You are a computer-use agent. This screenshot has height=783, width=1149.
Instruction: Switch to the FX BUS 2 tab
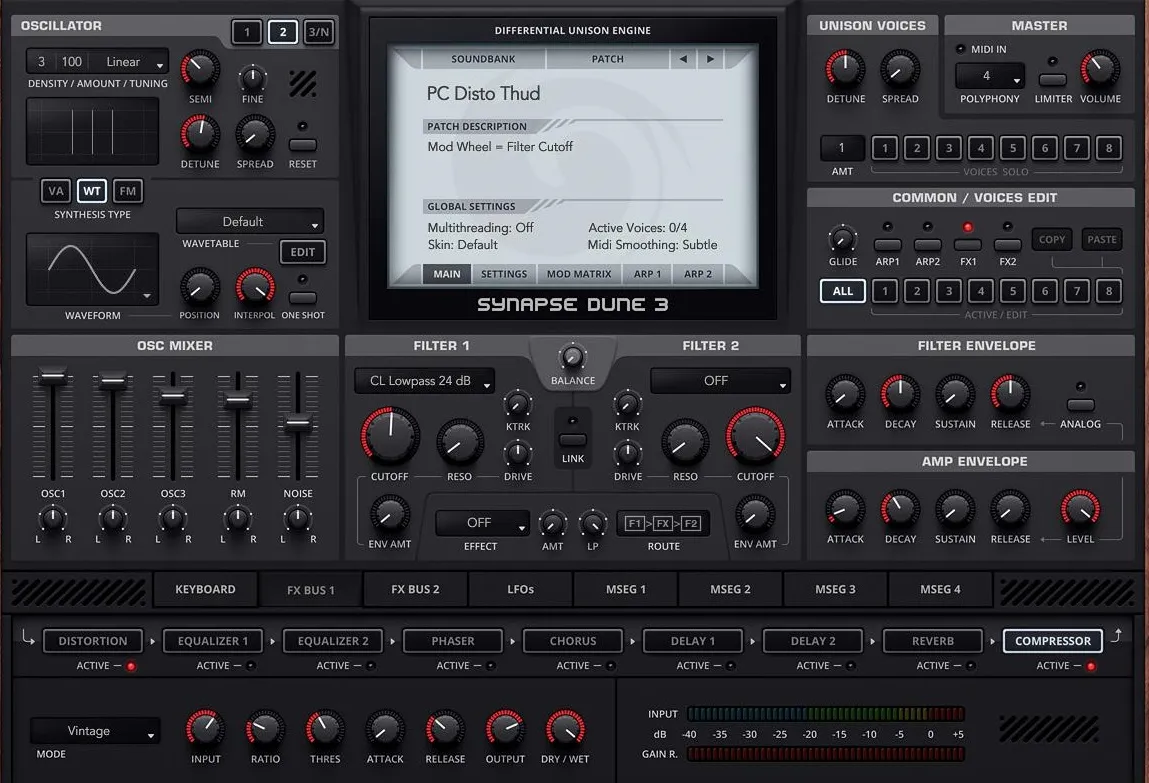[x=415, y=589]
